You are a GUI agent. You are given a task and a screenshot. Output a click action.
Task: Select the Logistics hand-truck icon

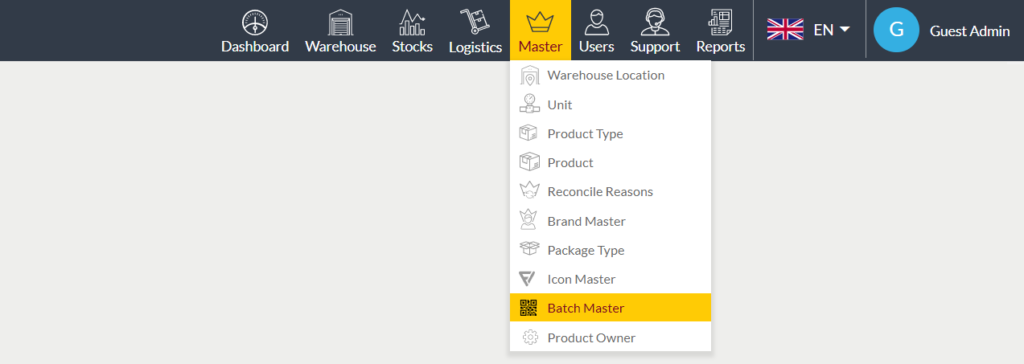(x=475, y=22)
